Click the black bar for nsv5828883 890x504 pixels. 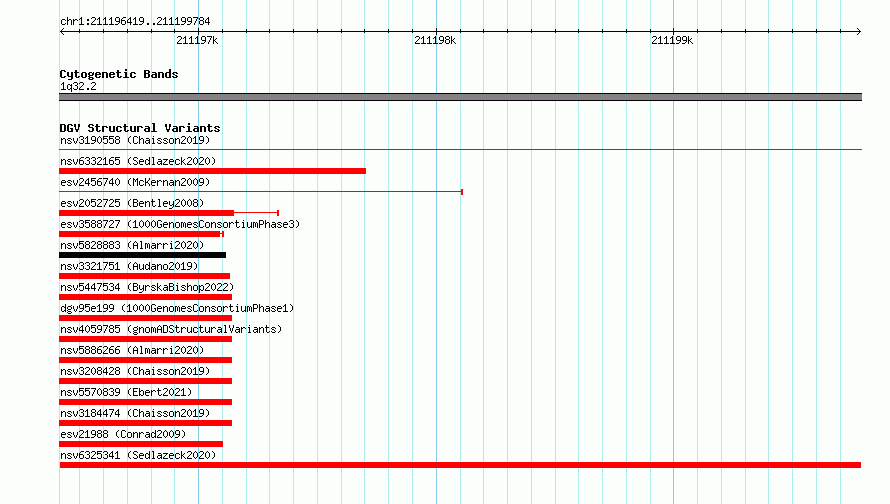(x=142, y=255)
